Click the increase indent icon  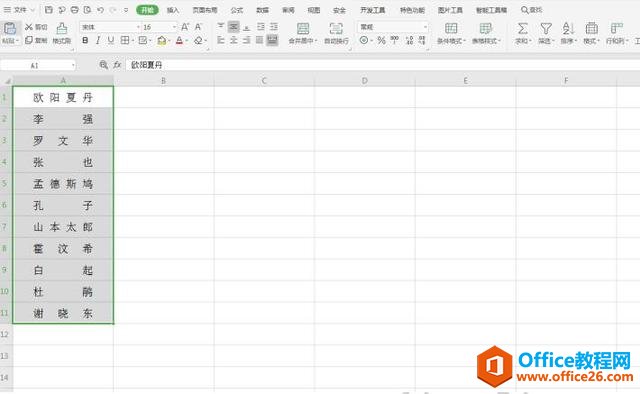(x=274, y=27)
